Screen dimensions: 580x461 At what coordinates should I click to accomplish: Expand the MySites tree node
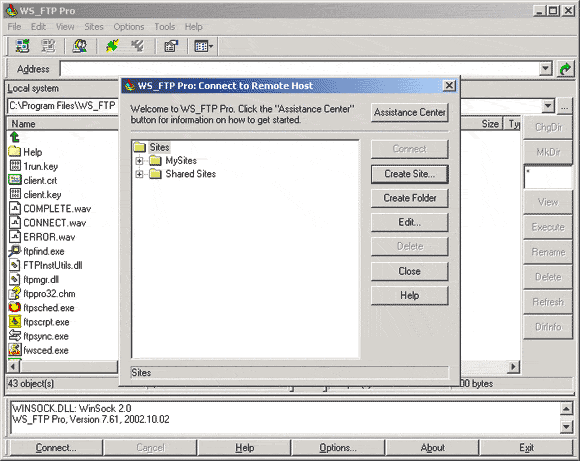[x=139, y=161]
